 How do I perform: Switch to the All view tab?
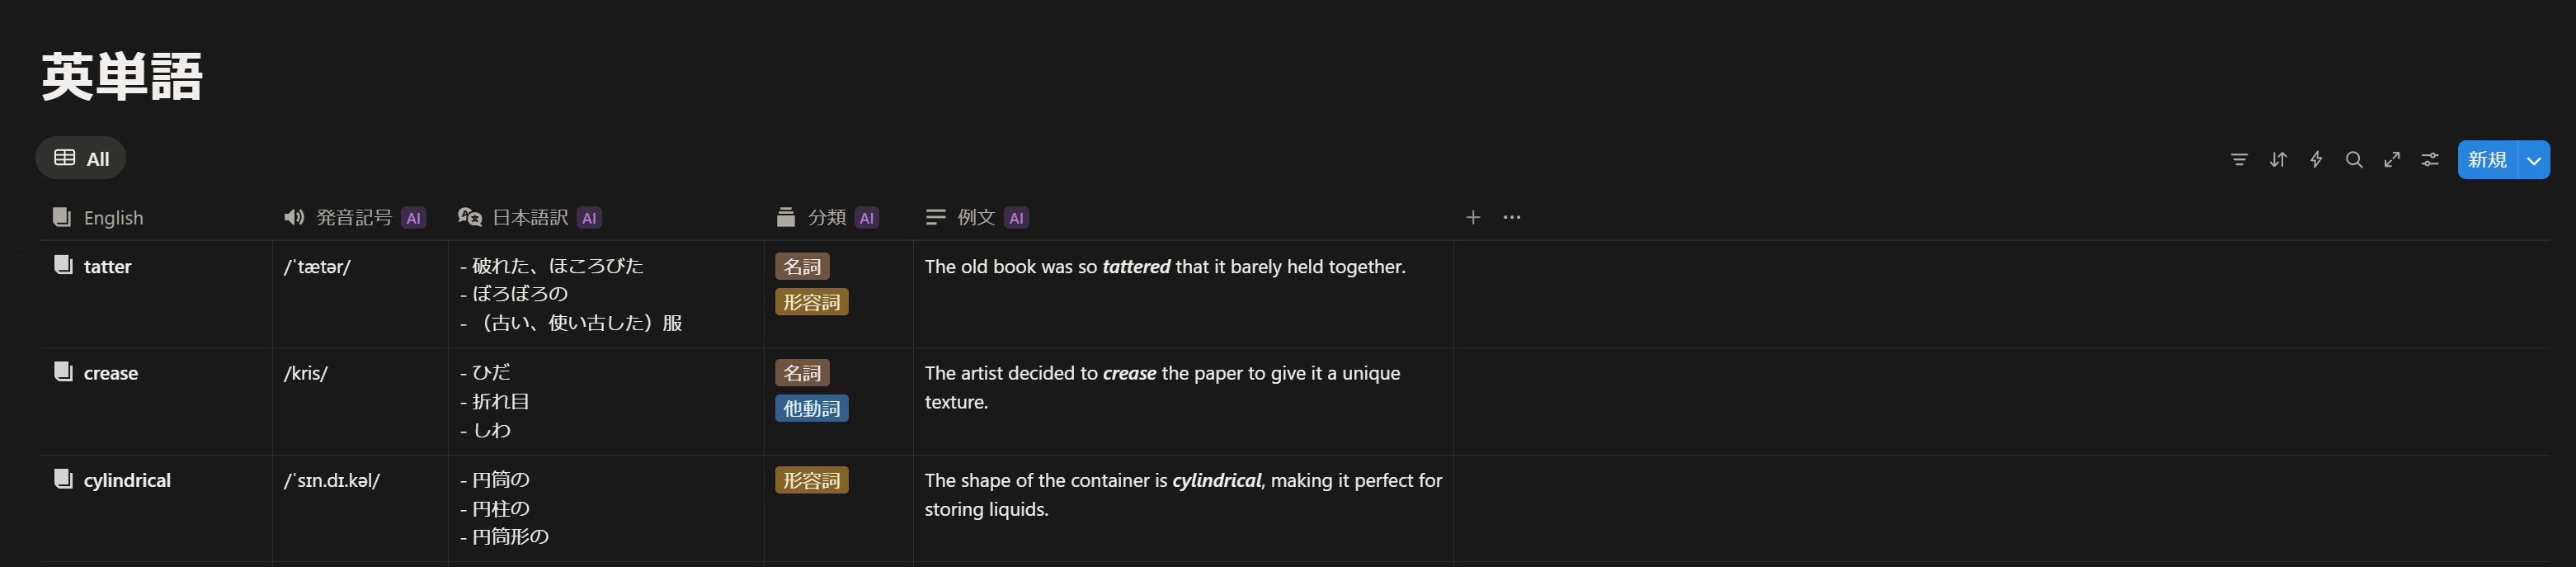click(x=96, y=157)
